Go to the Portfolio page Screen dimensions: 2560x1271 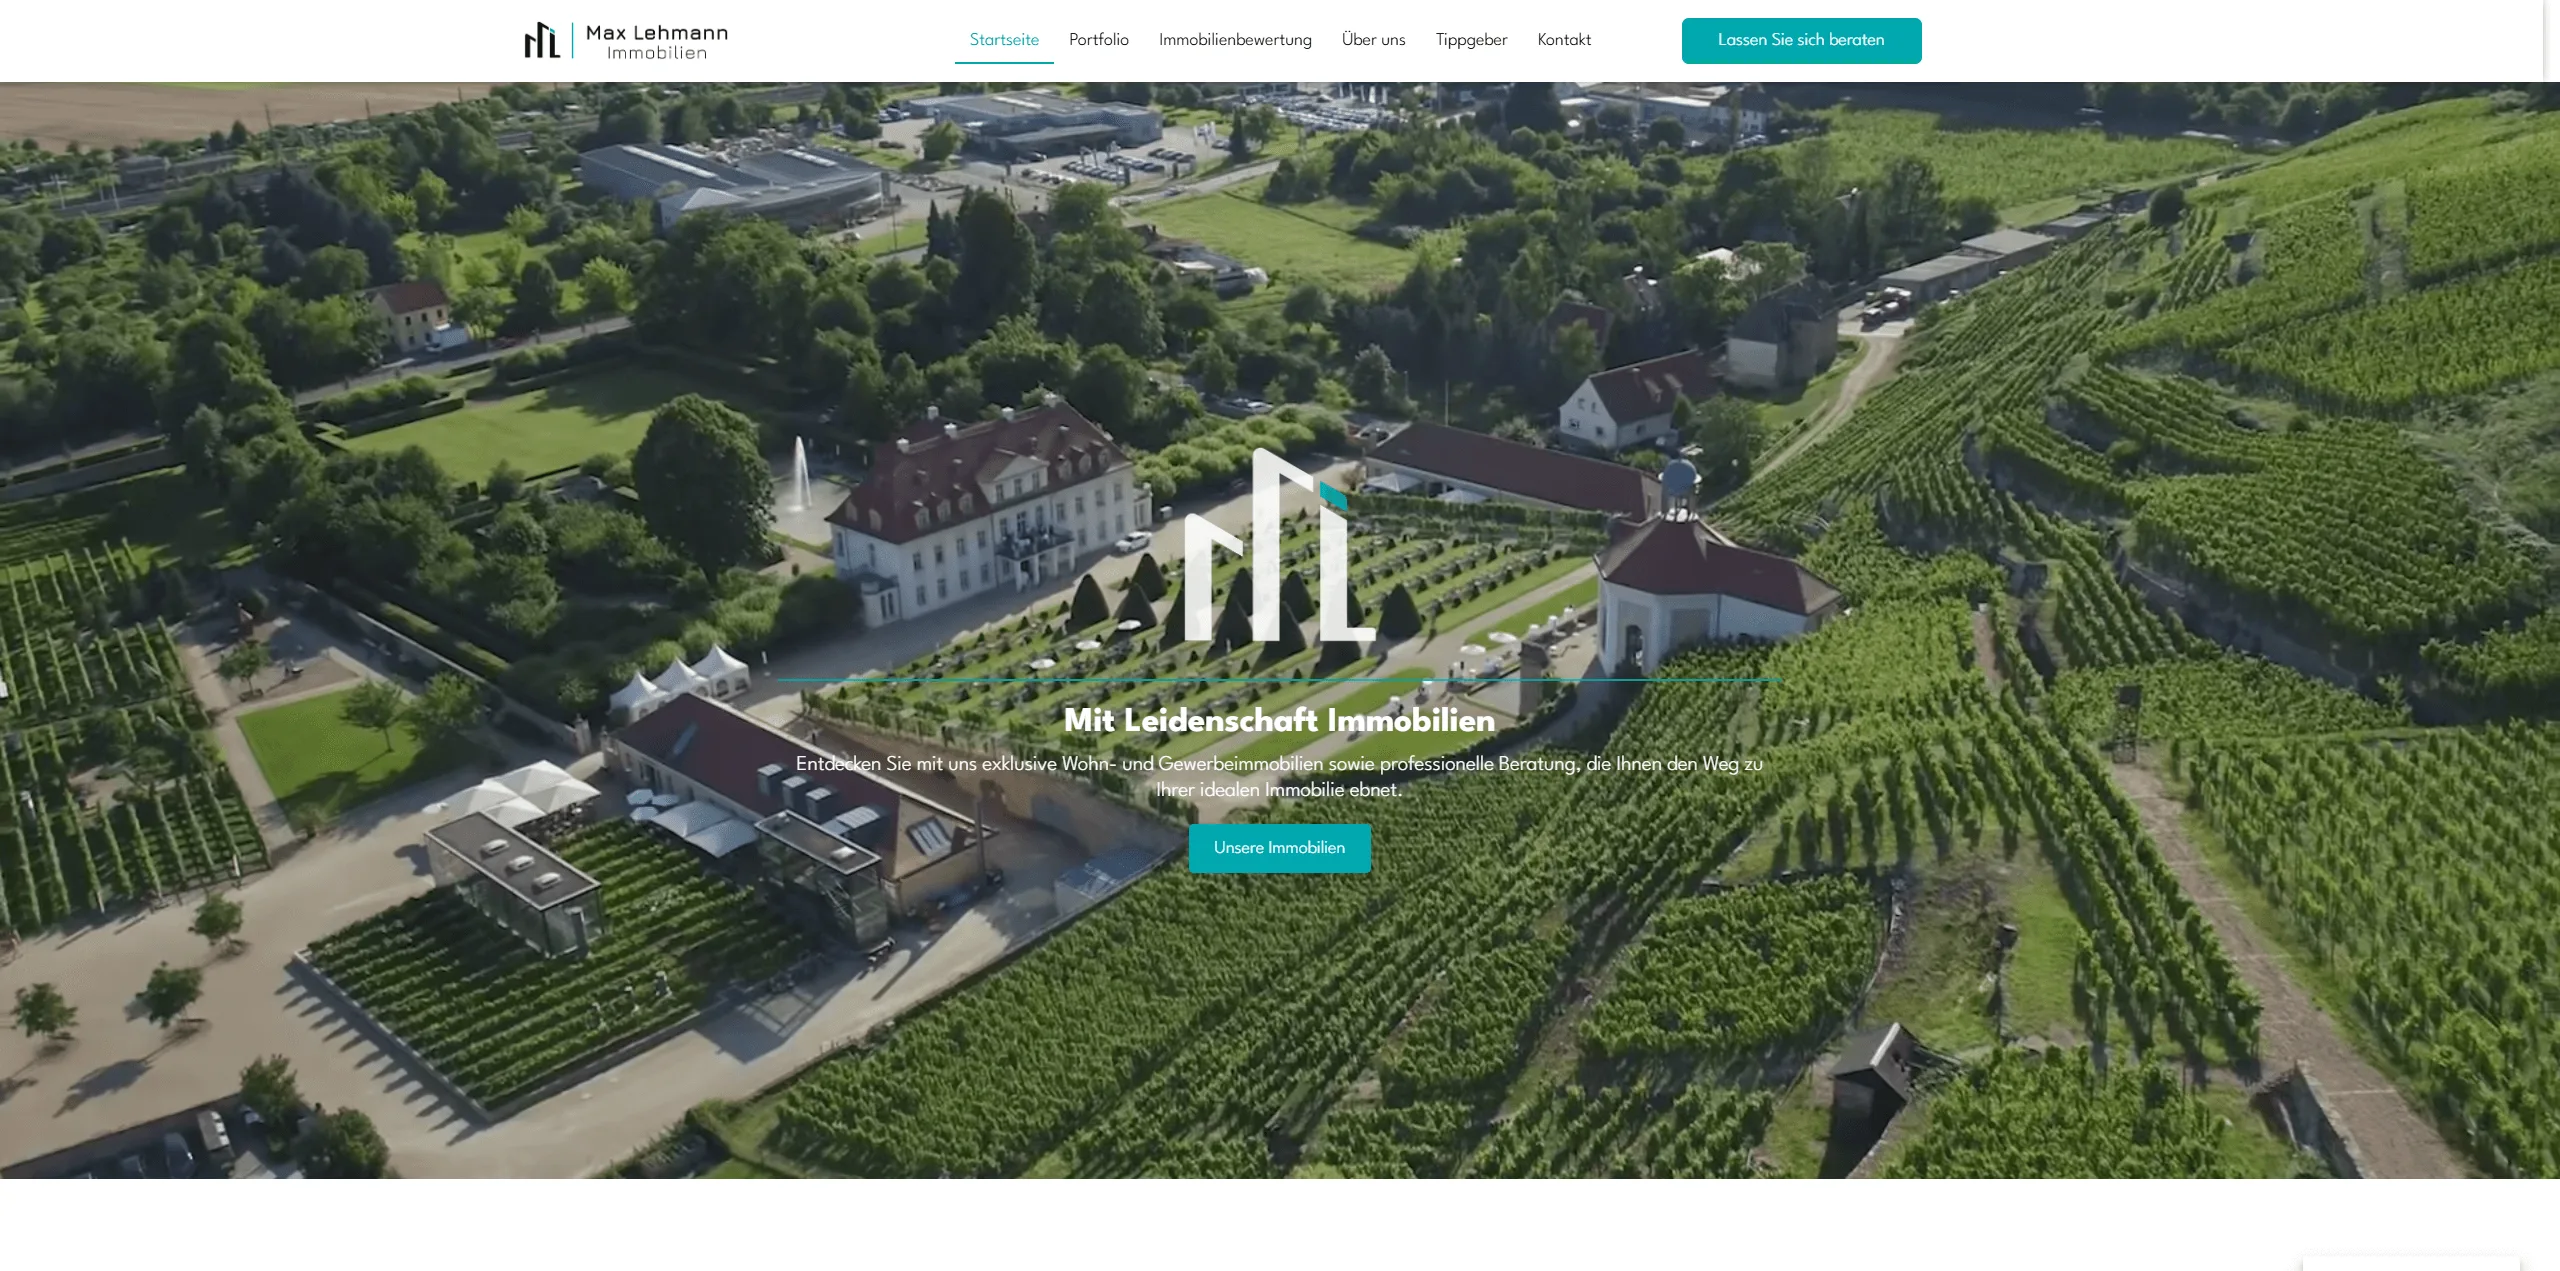click(x=1098, y=40)
